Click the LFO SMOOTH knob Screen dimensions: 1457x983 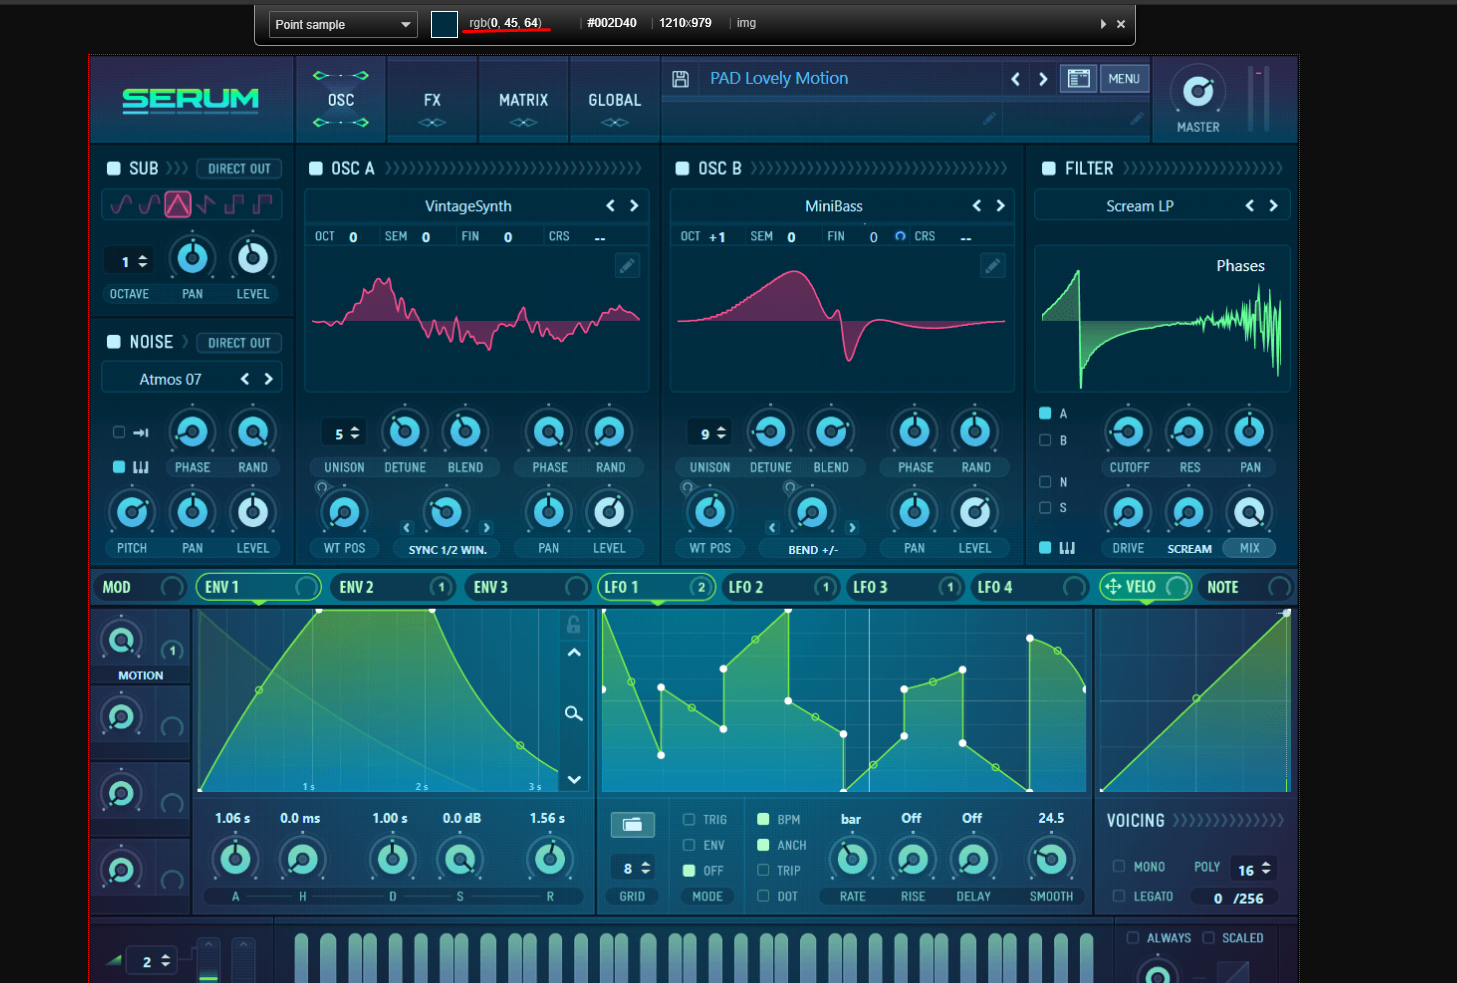(x=1050, y=859)
